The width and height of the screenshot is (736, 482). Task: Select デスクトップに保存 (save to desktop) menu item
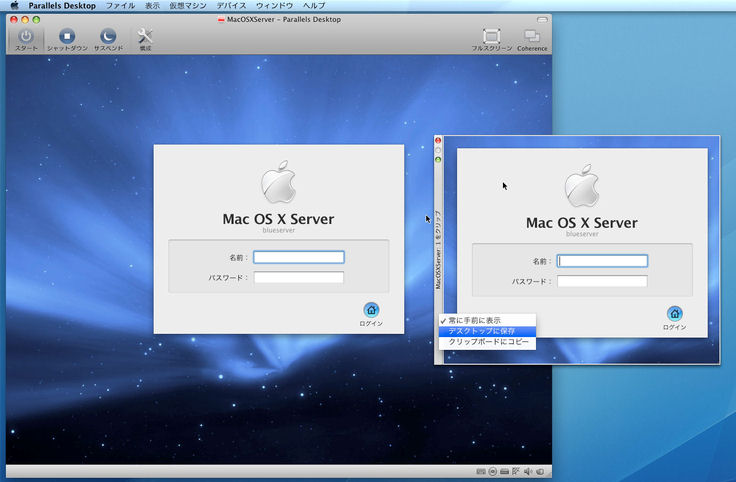coord(487,331)
